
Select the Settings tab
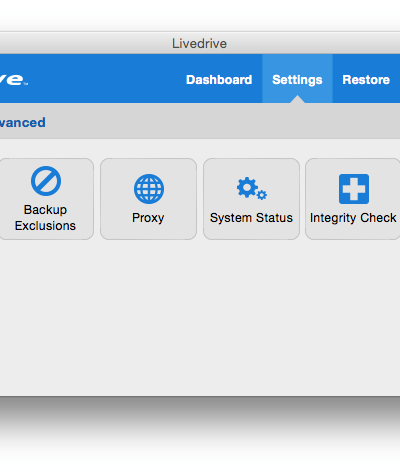point(297,80)
